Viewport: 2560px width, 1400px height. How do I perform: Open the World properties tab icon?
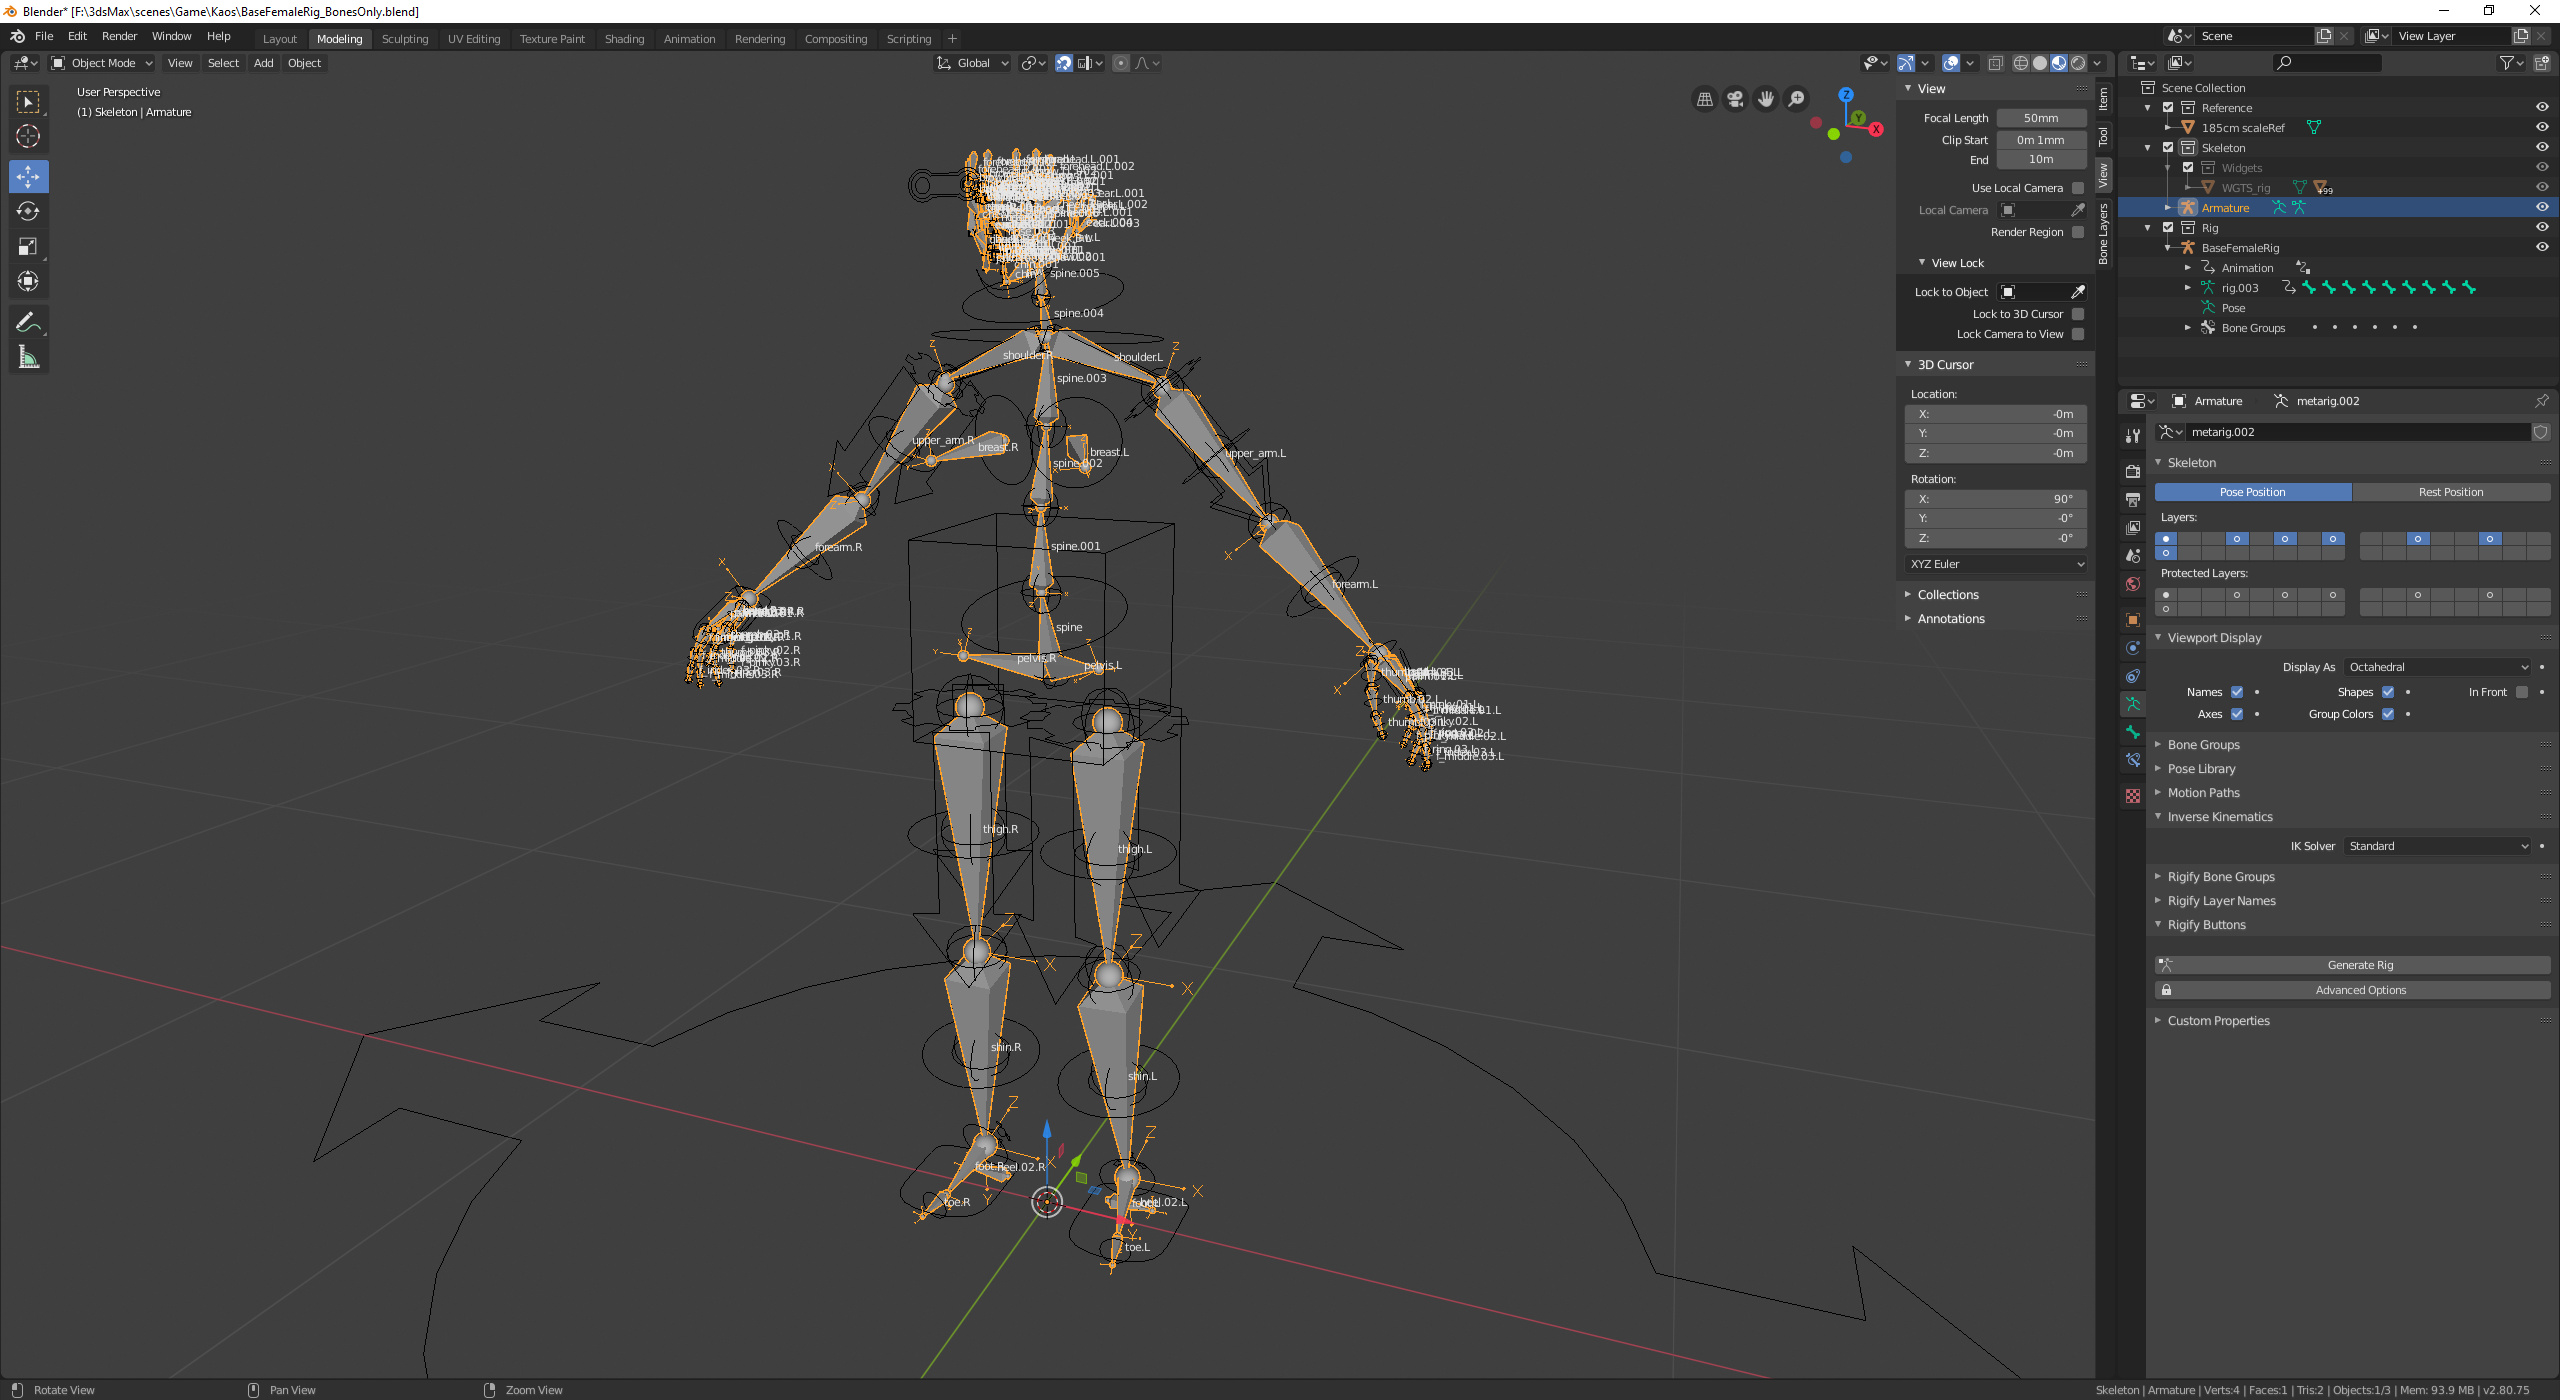click(2132, 584)
